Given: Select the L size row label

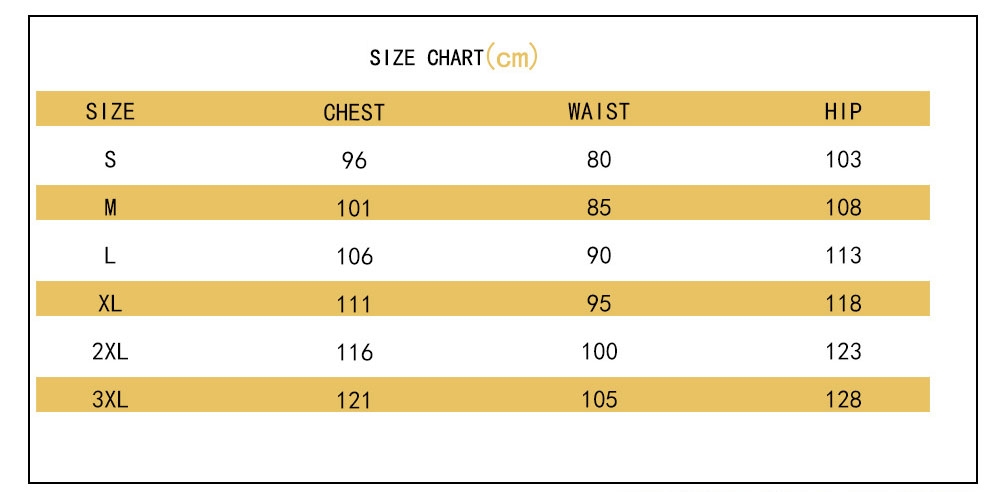Looking at the screenshot, I should click(x=110, y=256).
